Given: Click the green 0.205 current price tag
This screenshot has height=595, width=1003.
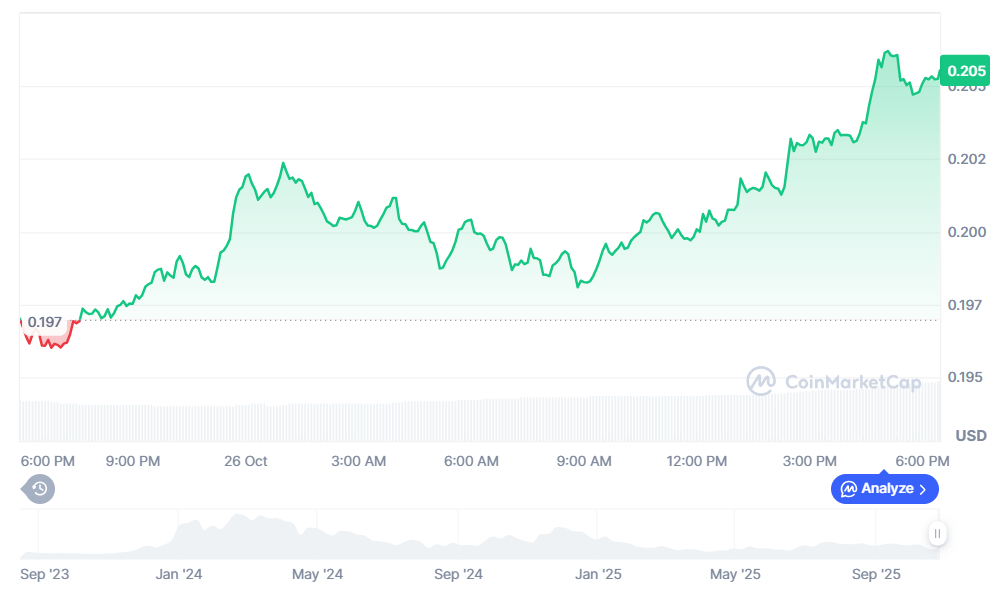Looking at the screenshot, I should pyautogui.click(x=965, y=70).
